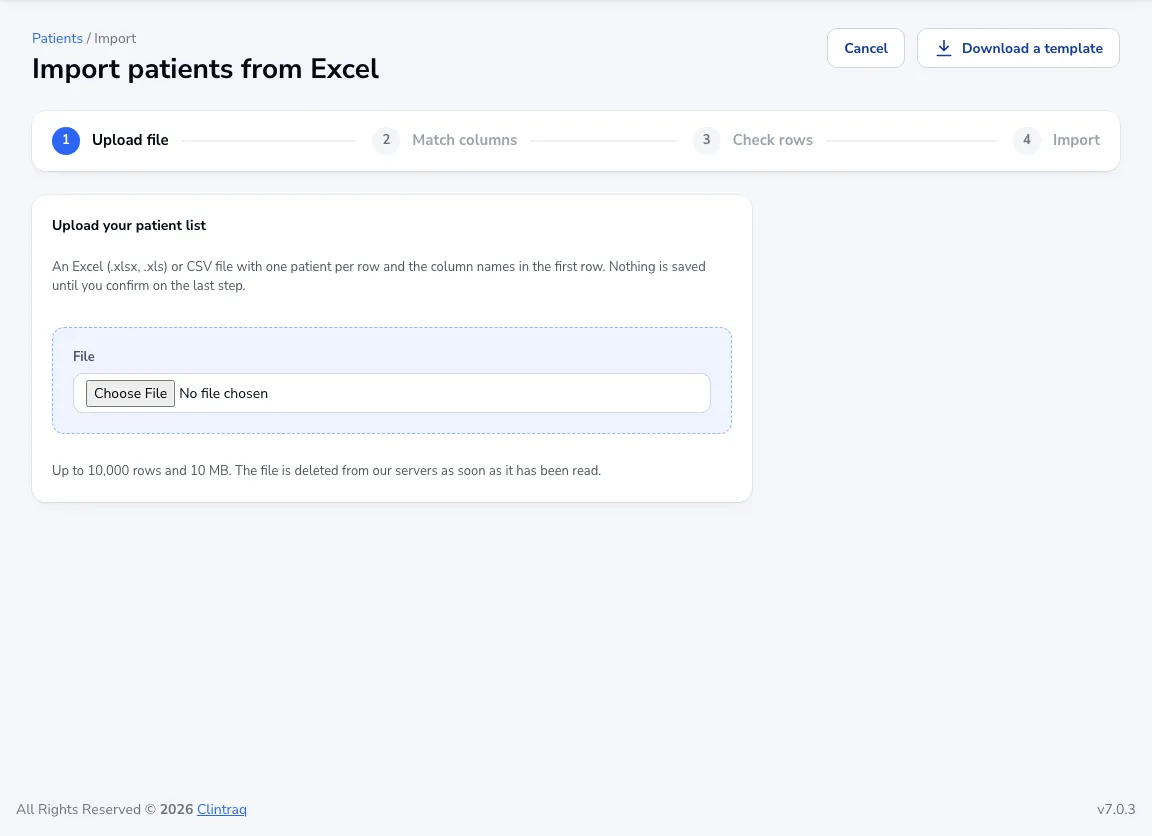Open the Patients breadcrumb link

click(57, 38)
